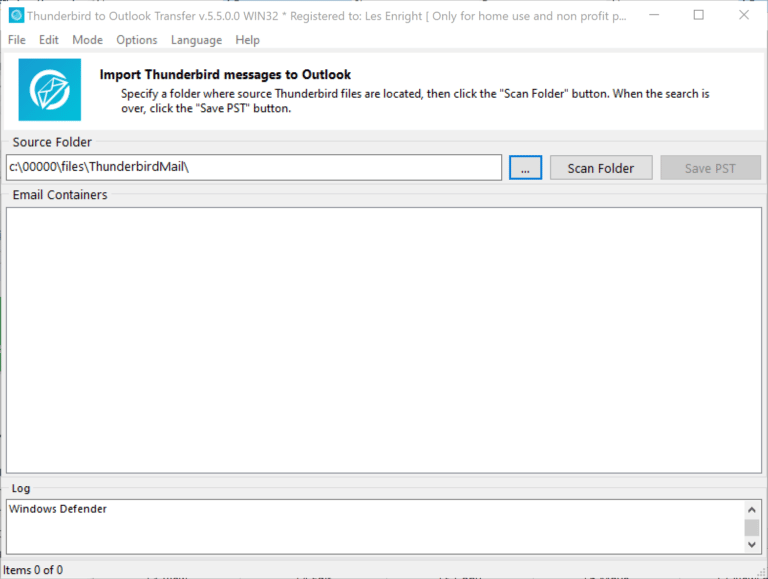Screen dimensions: 768x579
Task: Click the Log scrollbar up arrow
Action: tap(752, 510)
